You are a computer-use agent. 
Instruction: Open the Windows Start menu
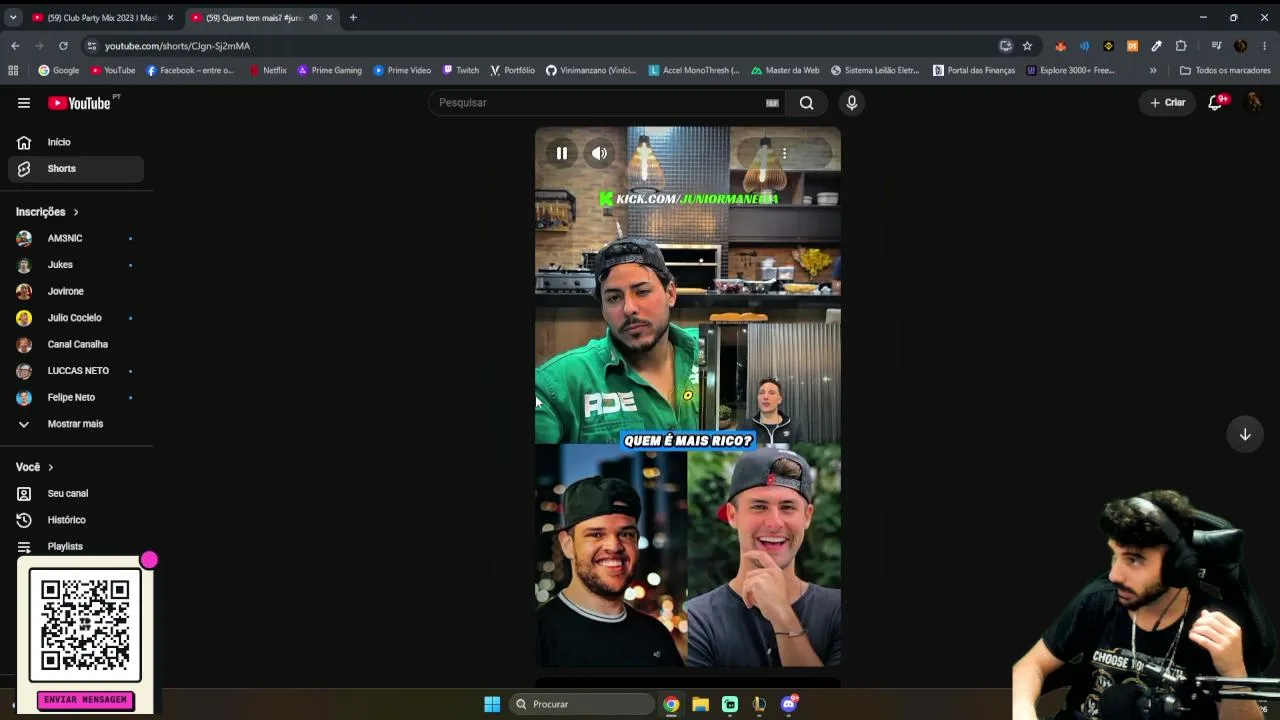[x=492, y=704]
